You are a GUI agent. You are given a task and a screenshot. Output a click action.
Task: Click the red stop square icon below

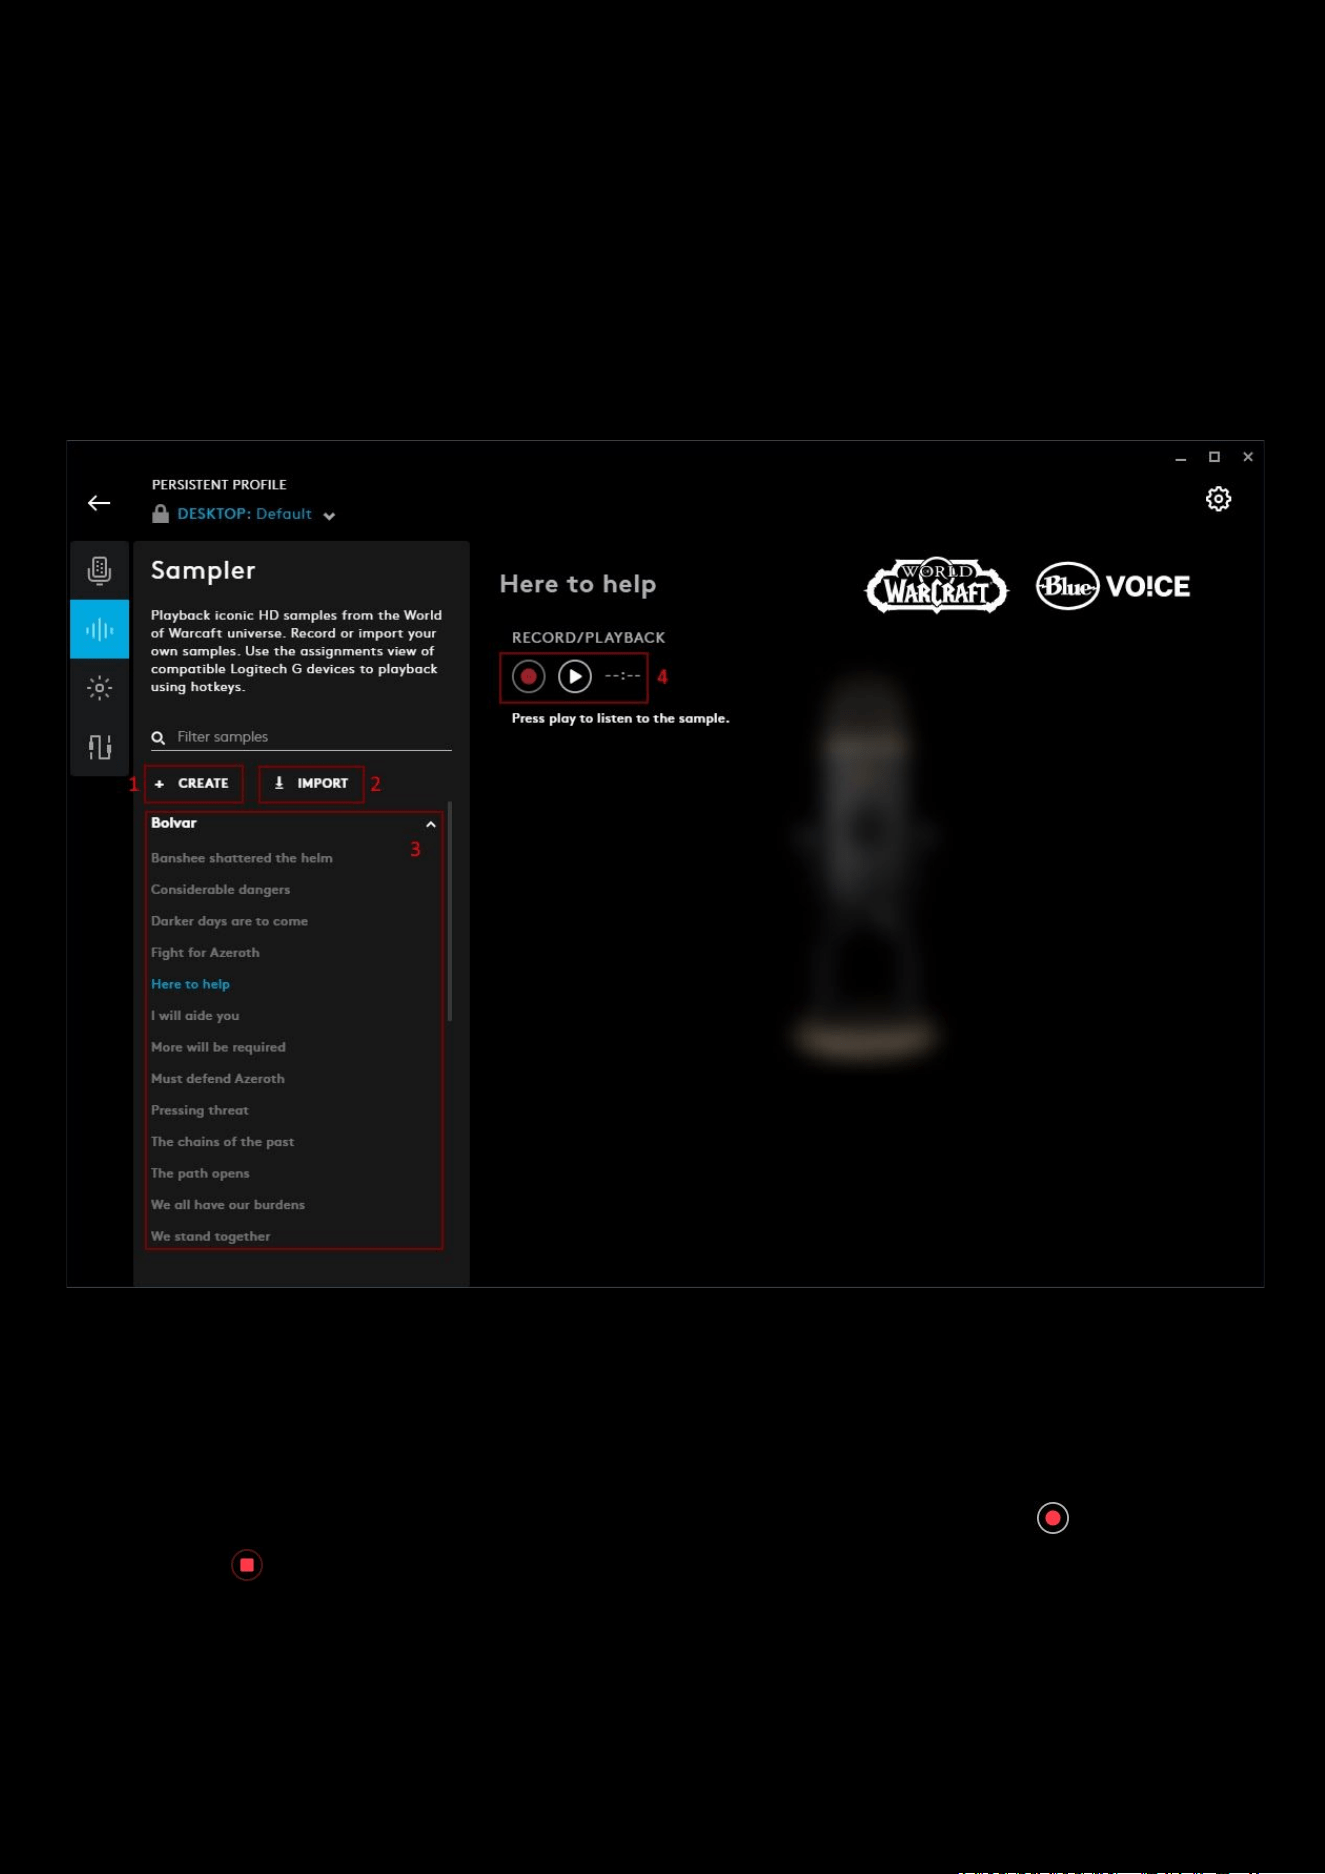click(x=247, y=1565)
